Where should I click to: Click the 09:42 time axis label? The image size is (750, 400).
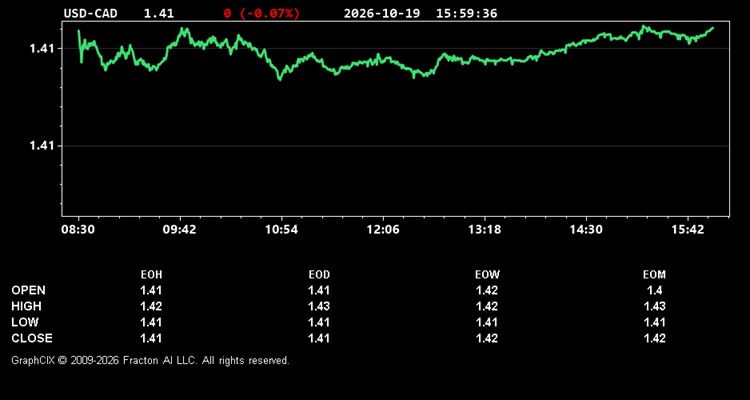(179, 230)
